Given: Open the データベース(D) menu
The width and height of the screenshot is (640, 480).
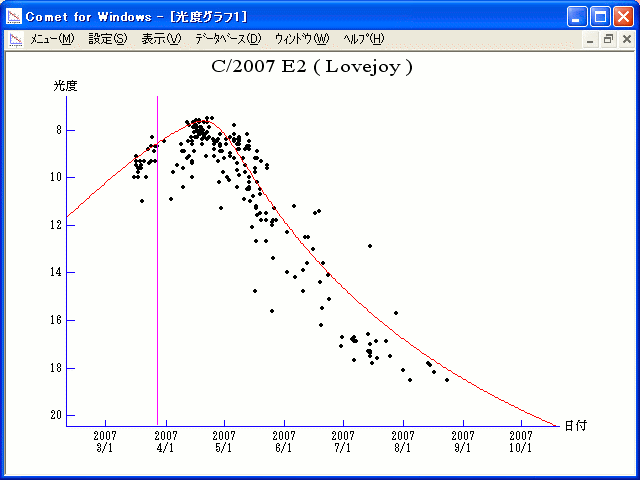Looking at the screenshot, I should click(x=228, y=39).
